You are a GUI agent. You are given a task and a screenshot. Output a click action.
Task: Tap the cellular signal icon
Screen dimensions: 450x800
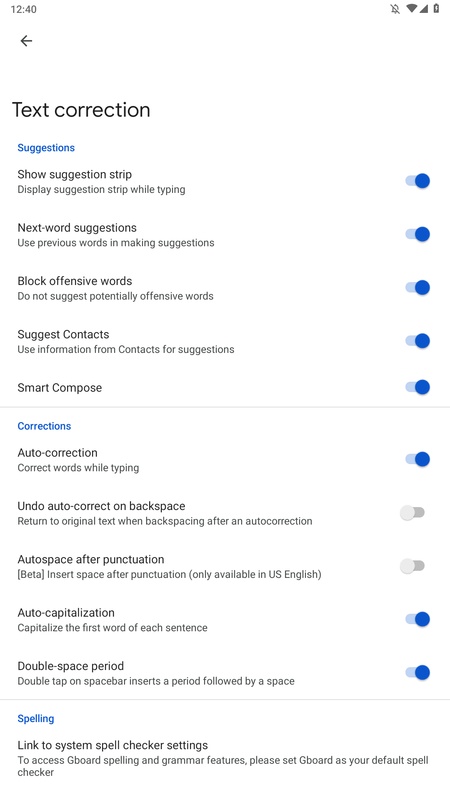click(x=423, y=9)
